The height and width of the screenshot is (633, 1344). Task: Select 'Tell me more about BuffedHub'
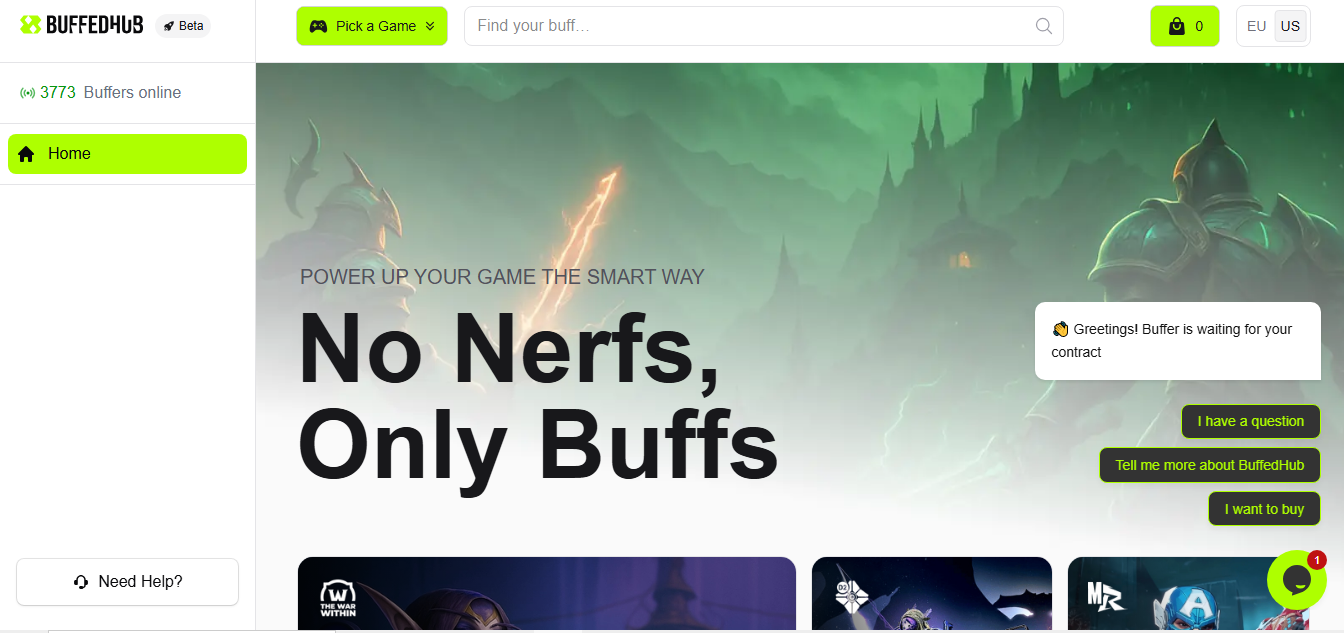[1210, 465]
